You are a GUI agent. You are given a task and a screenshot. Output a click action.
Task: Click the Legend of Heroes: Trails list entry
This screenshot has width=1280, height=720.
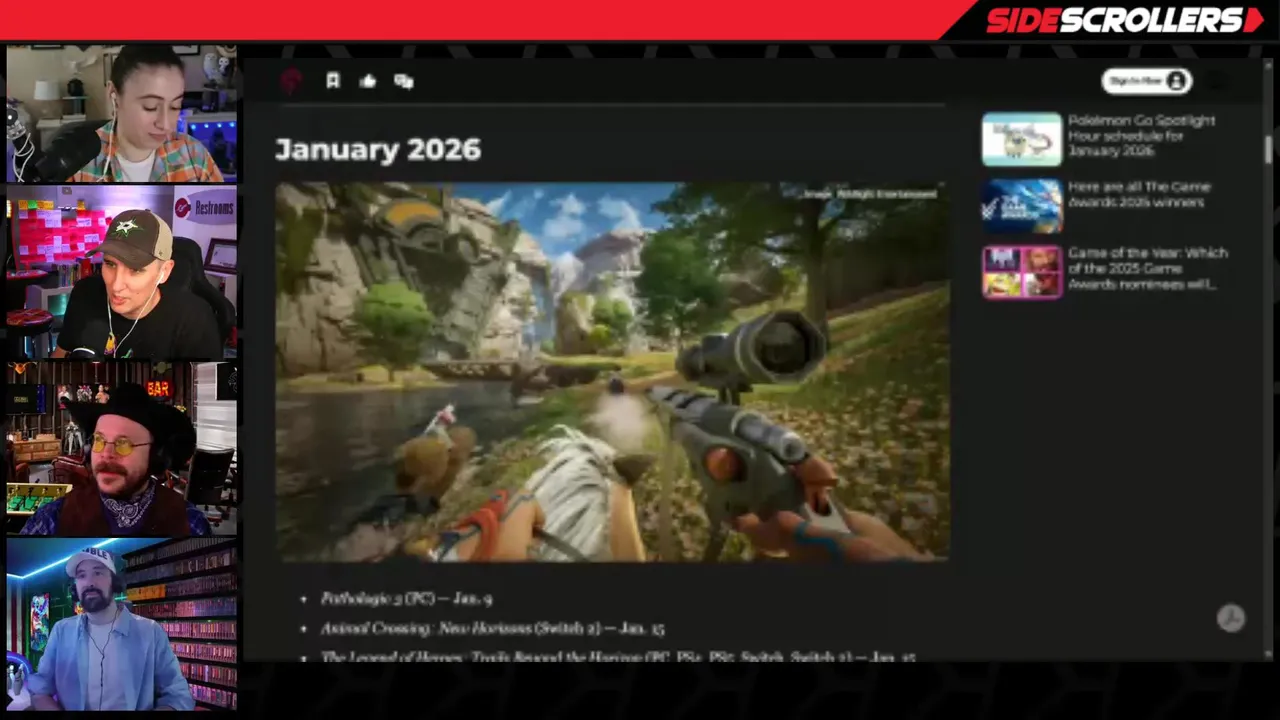point(618,657)
